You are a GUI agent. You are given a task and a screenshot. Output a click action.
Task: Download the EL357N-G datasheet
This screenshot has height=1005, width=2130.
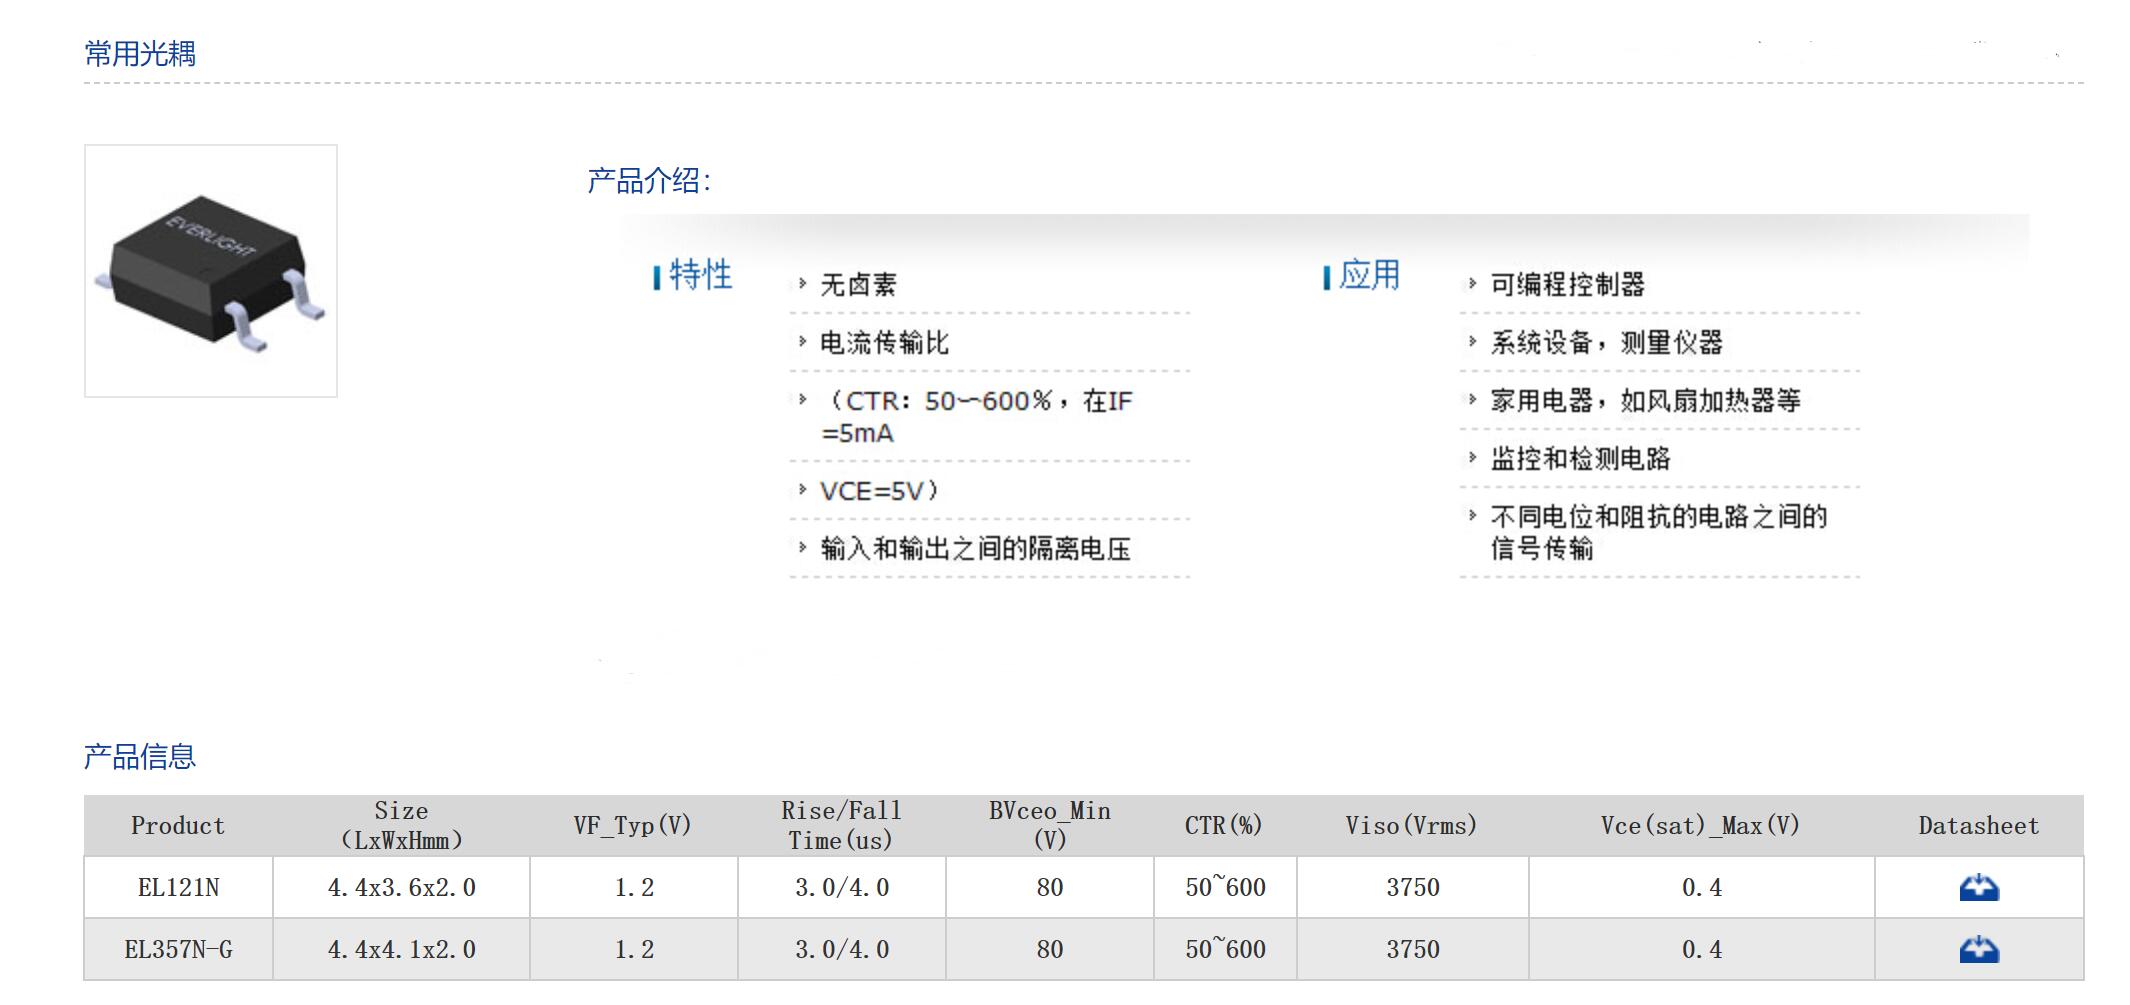(x=1978, y=949)
